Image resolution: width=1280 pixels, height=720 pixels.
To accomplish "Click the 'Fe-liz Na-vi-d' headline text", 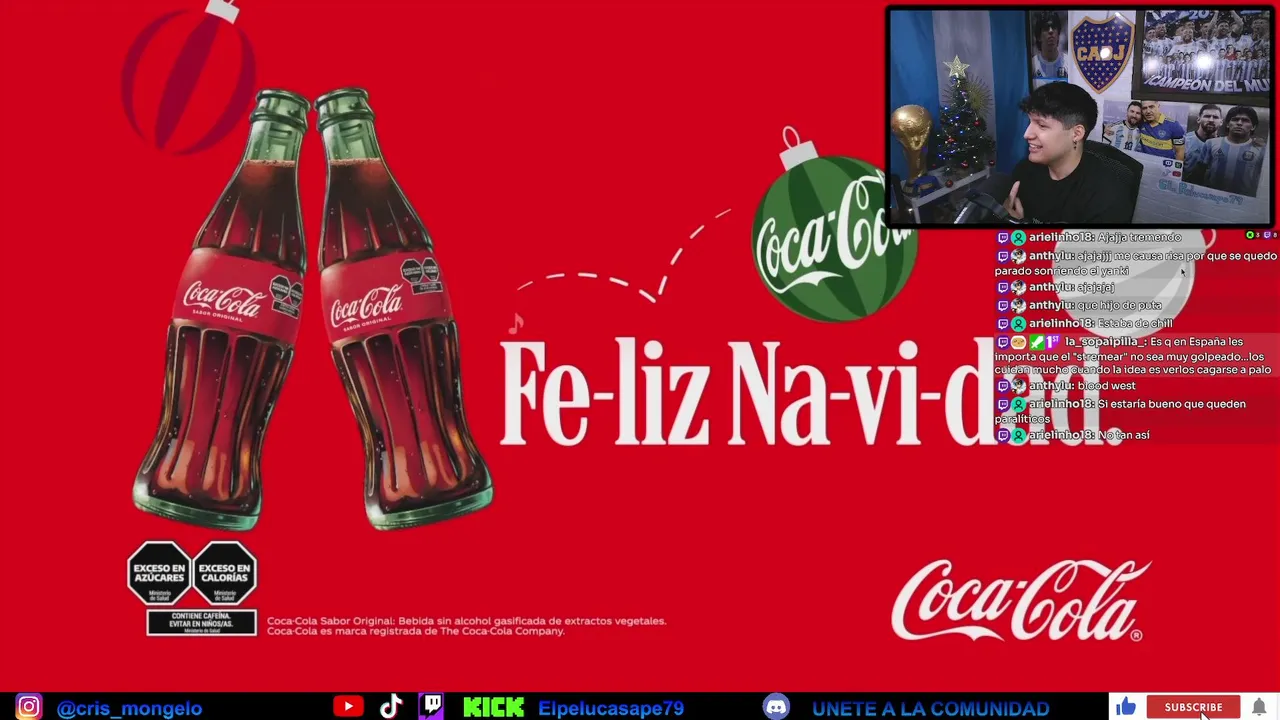I will [x=747, y=393].
